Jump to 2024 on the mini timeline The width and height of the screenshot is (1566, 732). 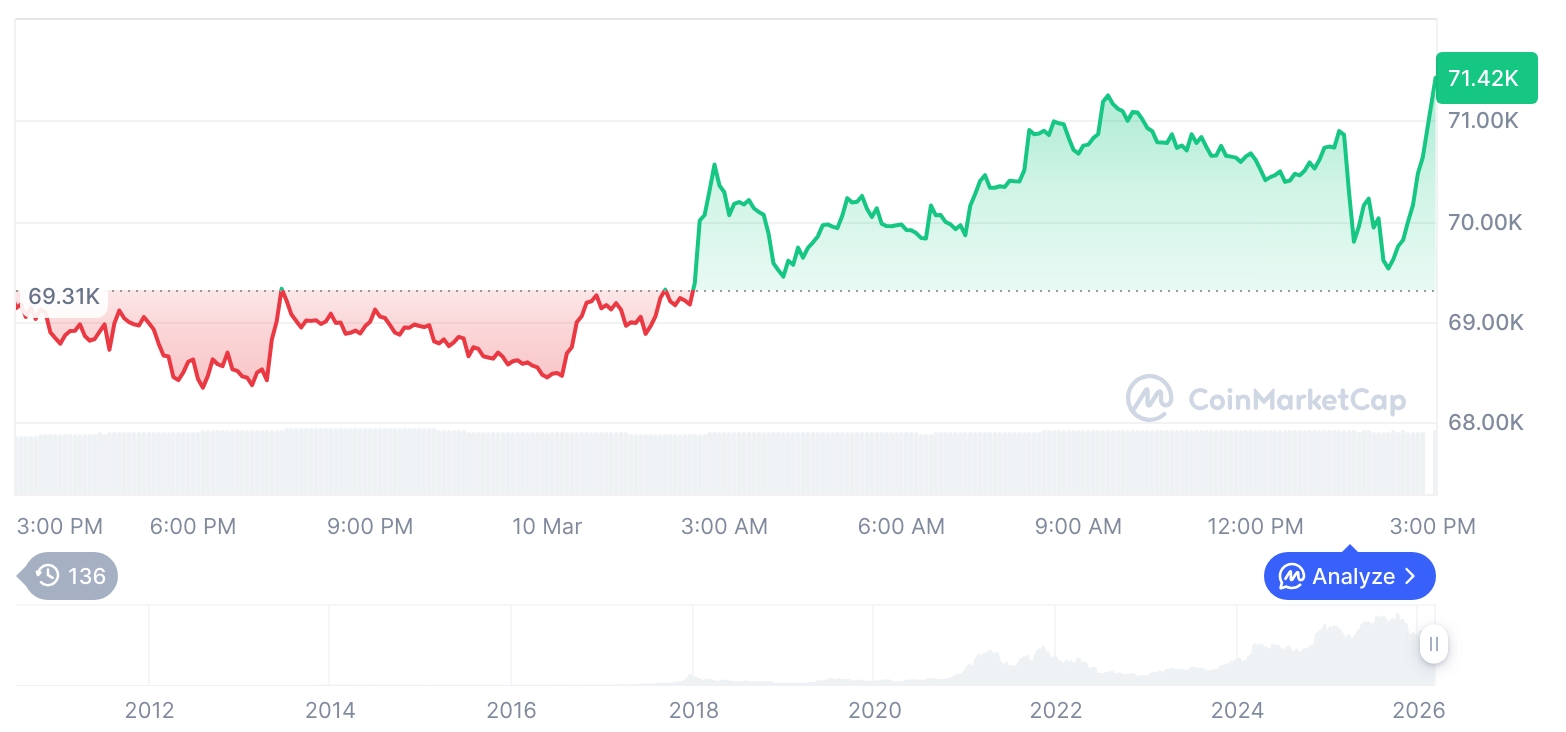tap(1237, 711)
